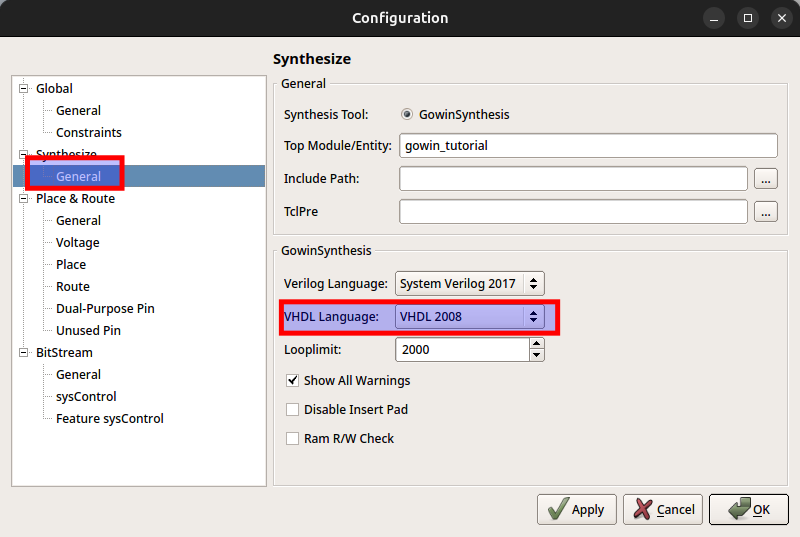800x537 pixels.
Task: Open the Place settings page
Action: [71, 265]
